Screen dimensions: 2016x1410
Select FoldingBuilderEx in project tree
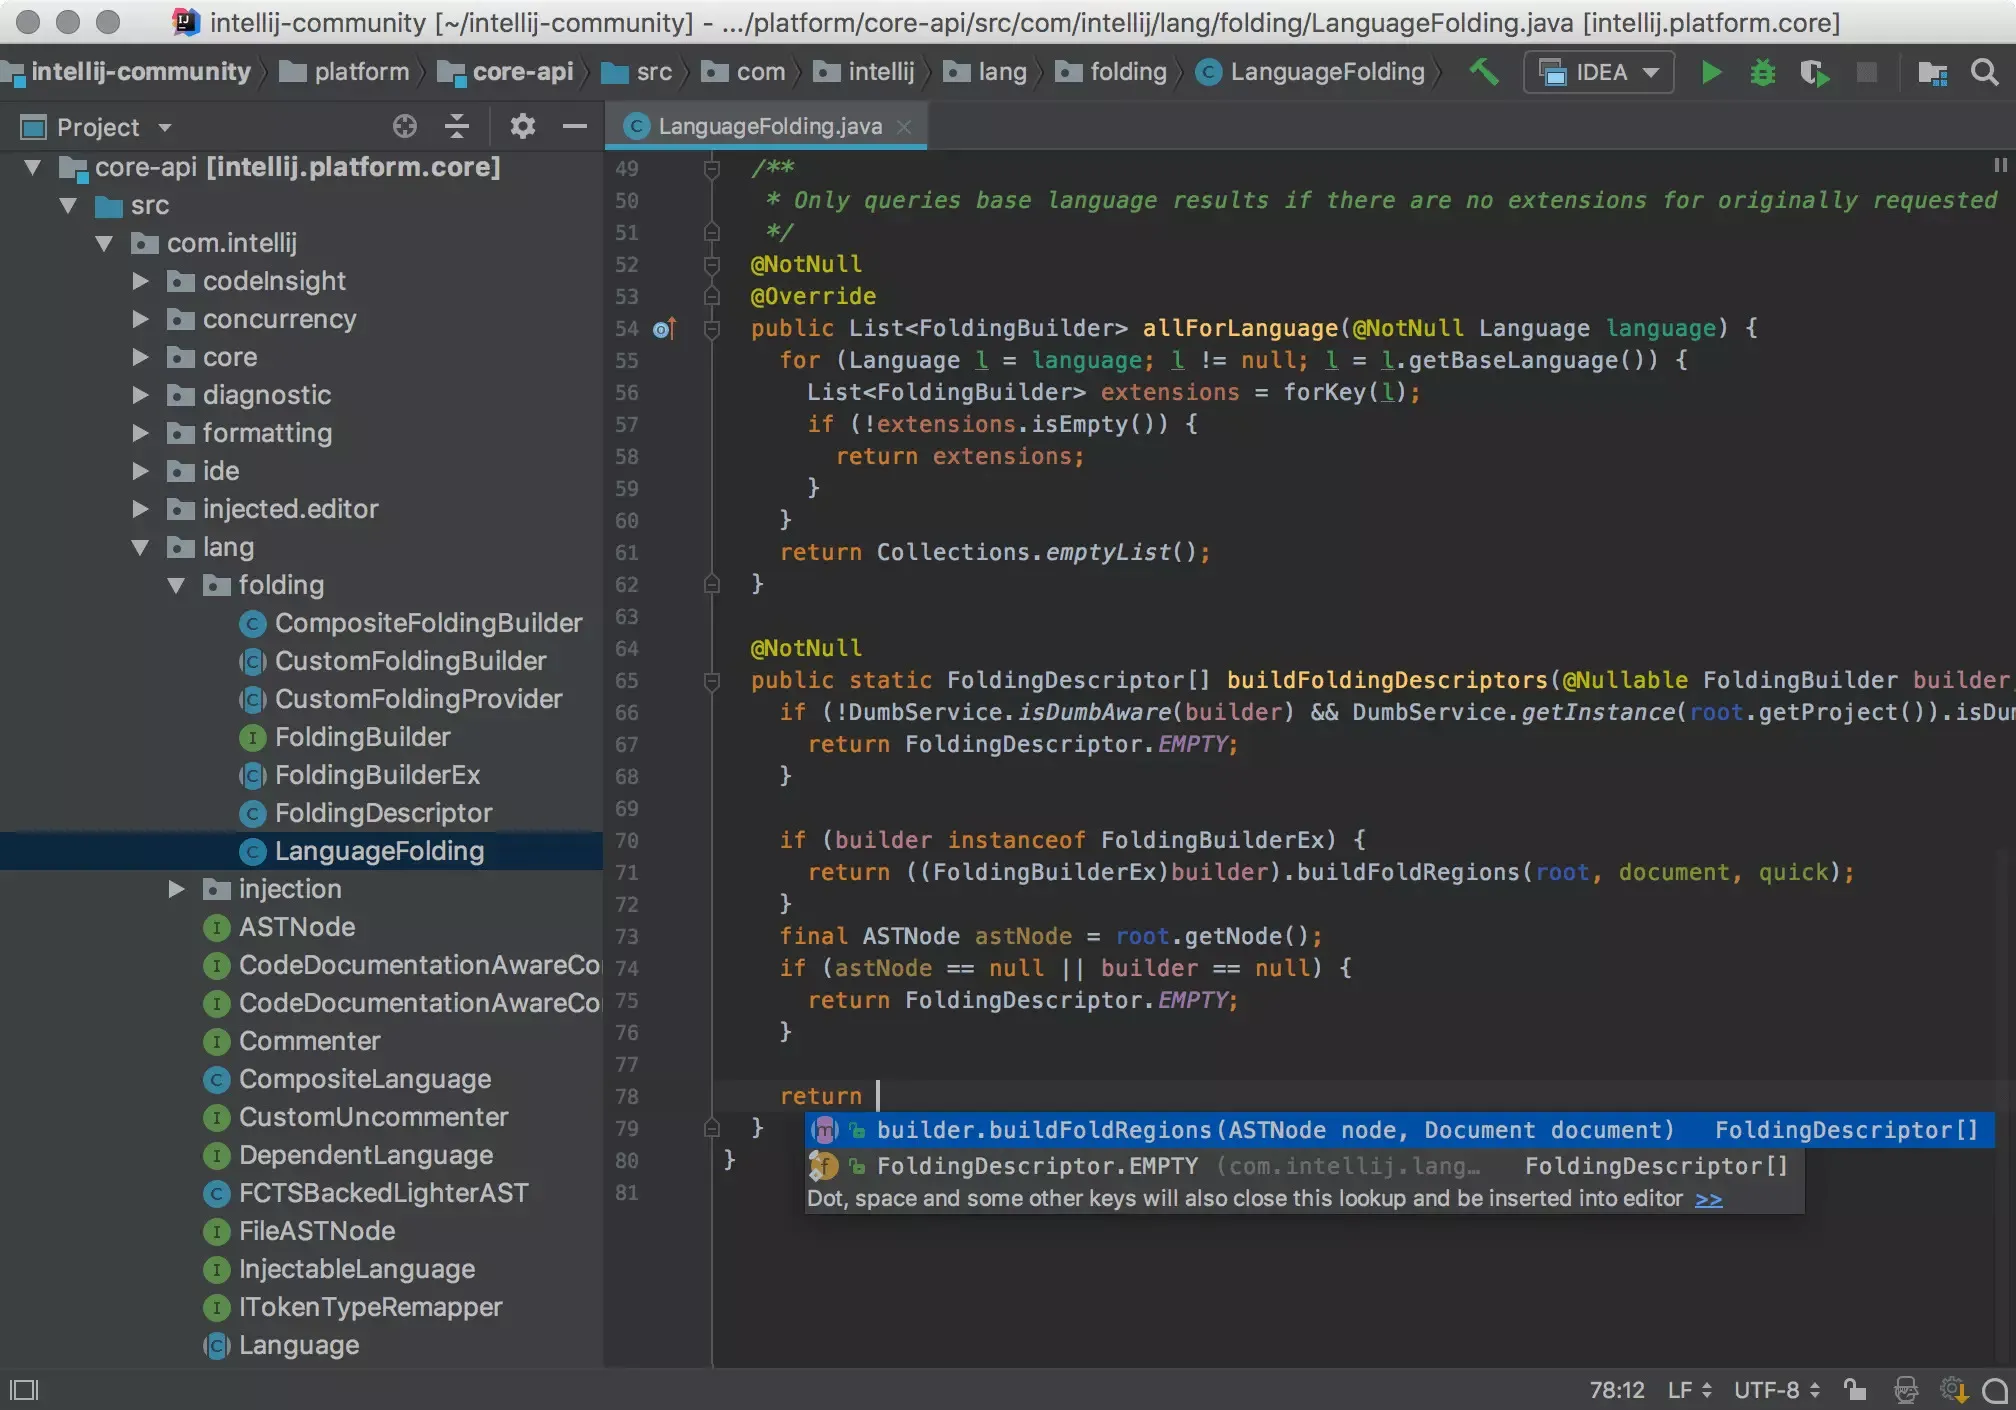(377, 774)
